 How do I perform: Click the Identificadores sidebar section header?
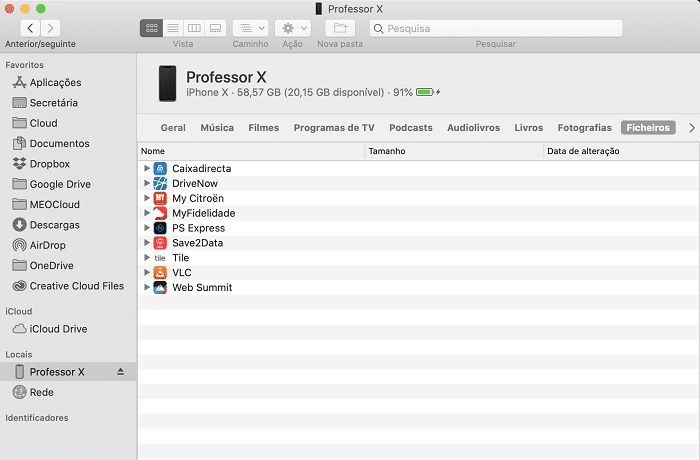[x=37, y=418]
